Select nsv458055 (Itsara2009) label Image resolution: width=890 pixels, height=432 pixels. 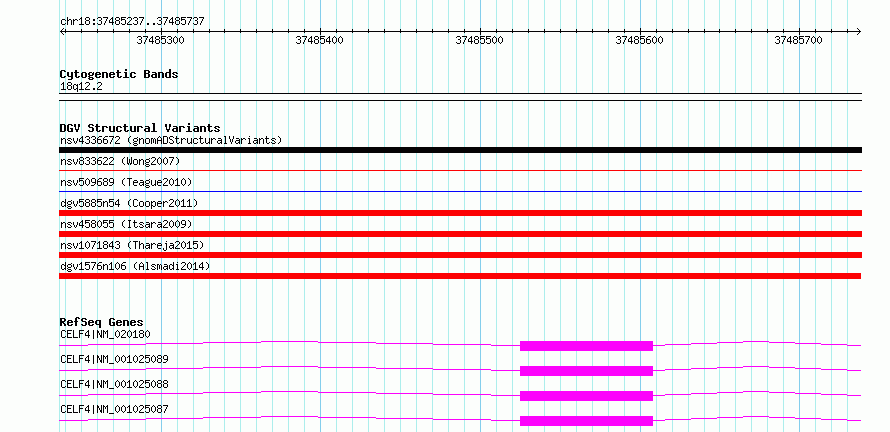pyautogui.click(x=126, y=224)
